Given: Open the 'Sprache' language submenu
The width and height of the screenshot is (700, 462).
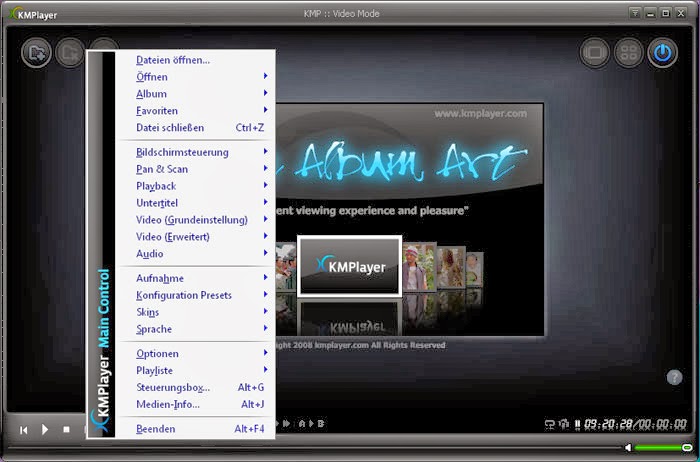Looking at the screenshot, I should [x=196, y=329].
